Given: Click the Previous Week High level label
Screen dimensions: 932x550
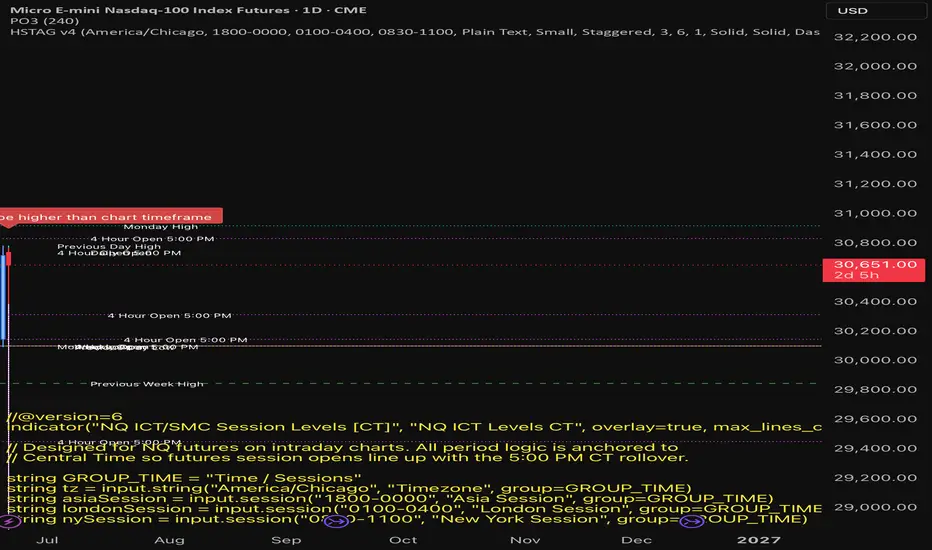Looking at the screenshot, I should pos(147,384).
